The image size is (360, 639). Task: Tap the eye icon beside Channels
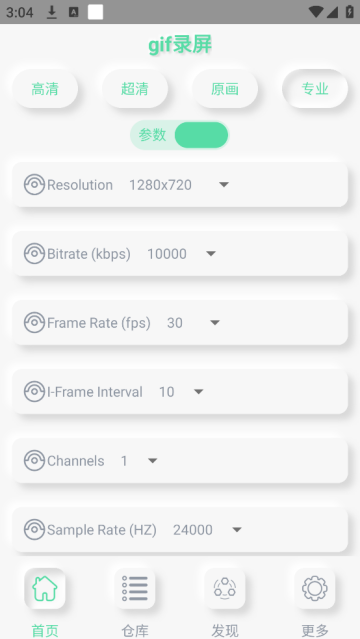34,461
